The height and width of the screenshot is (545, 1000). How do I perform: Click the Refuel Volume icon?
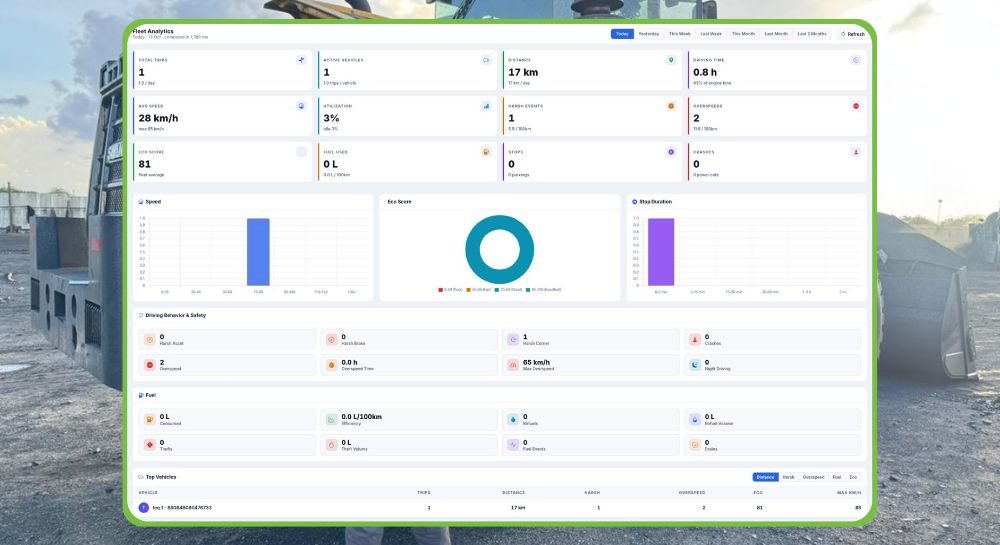click(695, 419)
